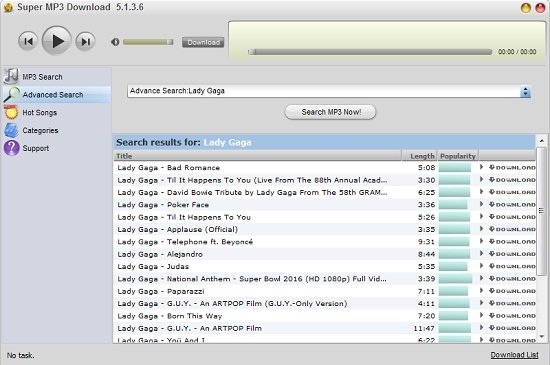Sort results by Title column
Screen dimensions: 550x365
[257, 156]
